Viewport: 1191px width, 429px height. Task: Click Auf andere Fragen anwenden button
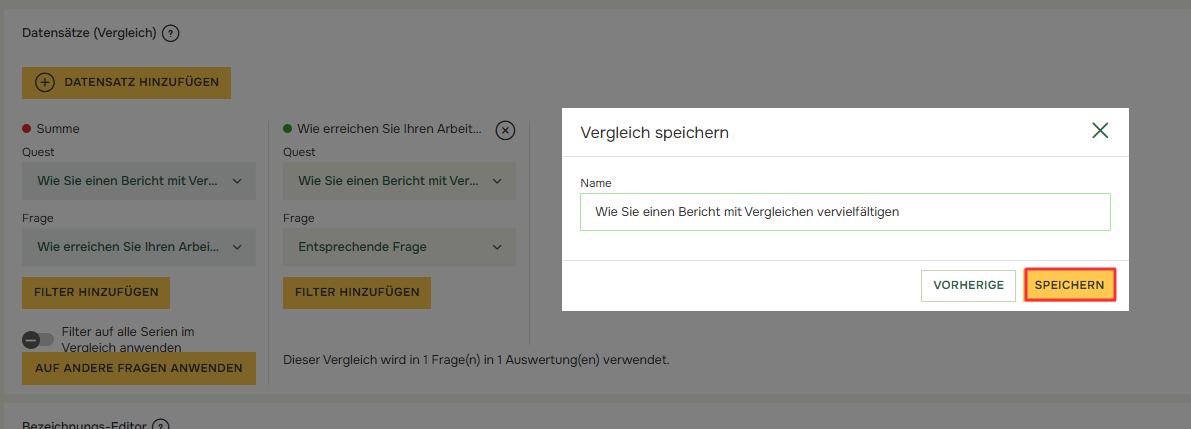[x=139, y=368]
